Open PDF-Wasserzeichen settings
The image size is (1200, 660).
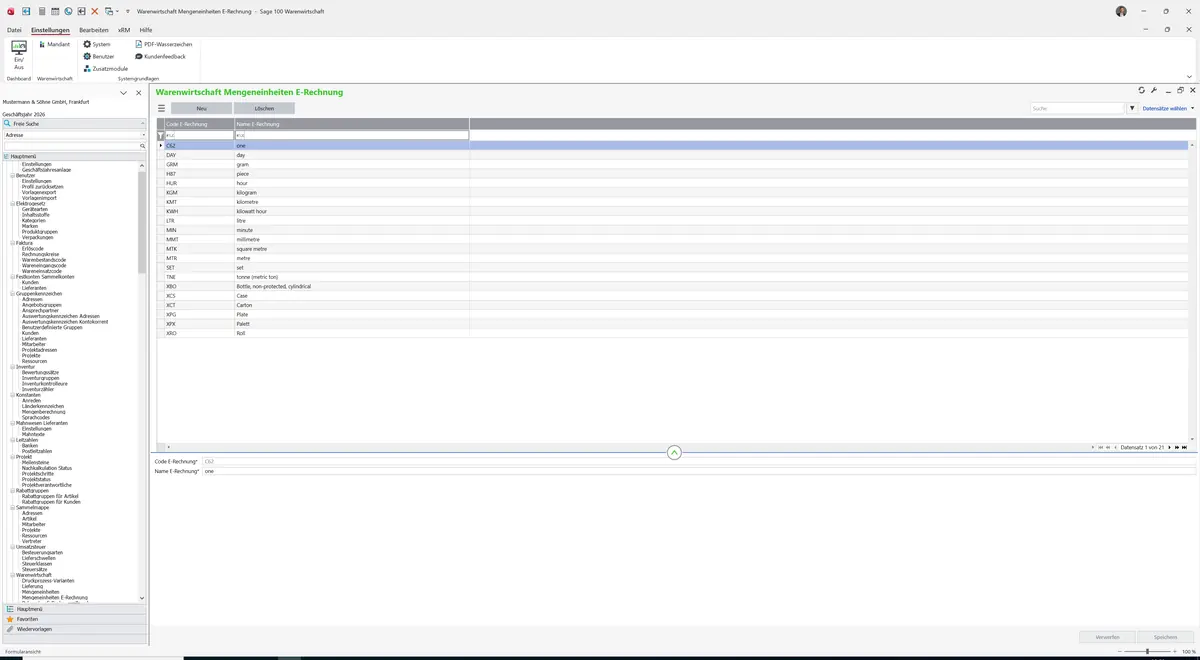(164, 44)
